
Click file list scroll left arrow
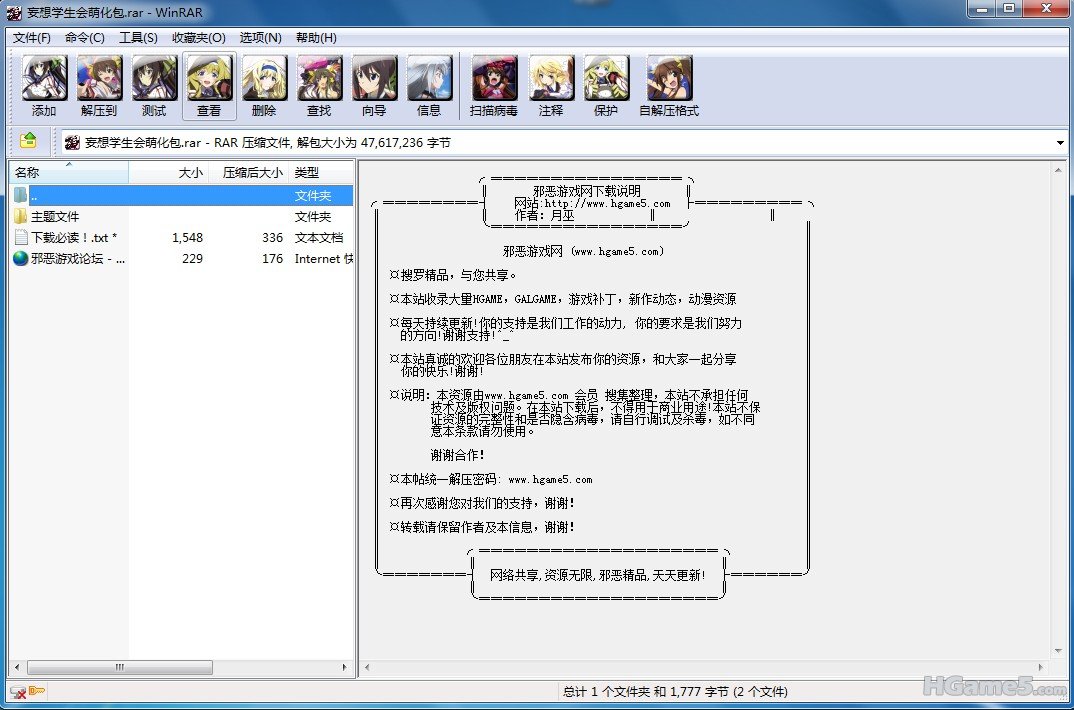[x=17, y=667]
